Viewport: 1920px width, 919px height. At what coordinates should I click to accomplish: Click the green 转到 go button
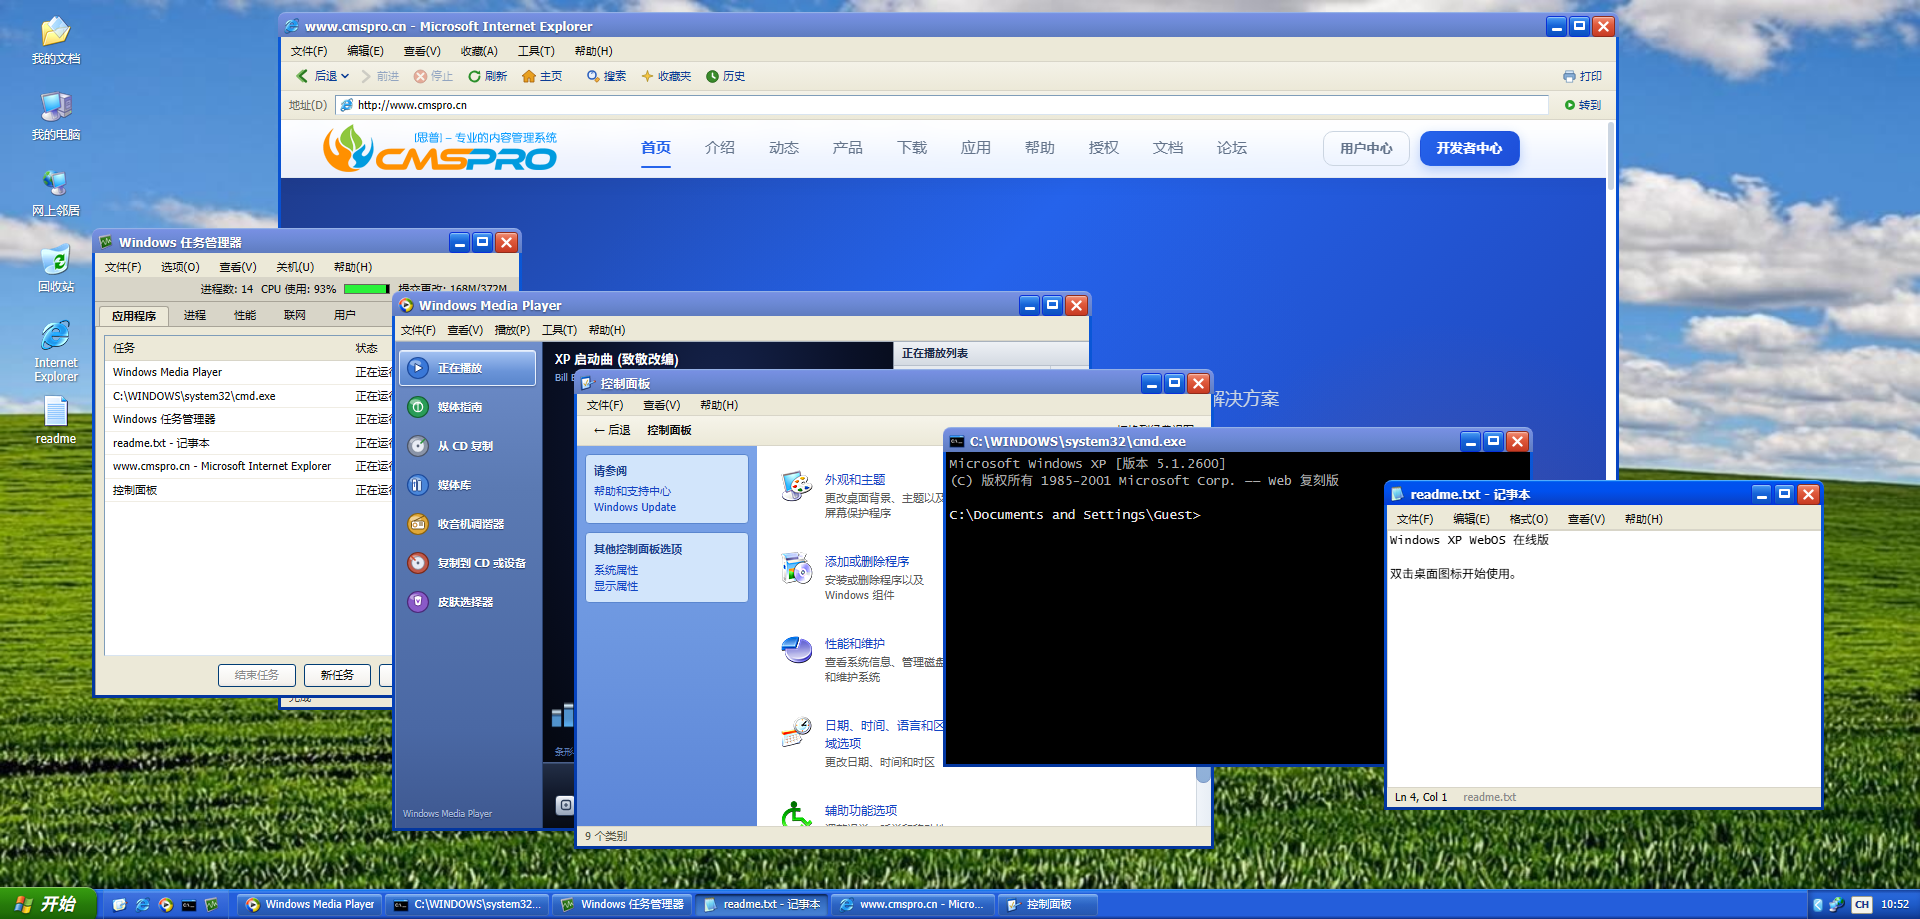[x=1583, y=105]
